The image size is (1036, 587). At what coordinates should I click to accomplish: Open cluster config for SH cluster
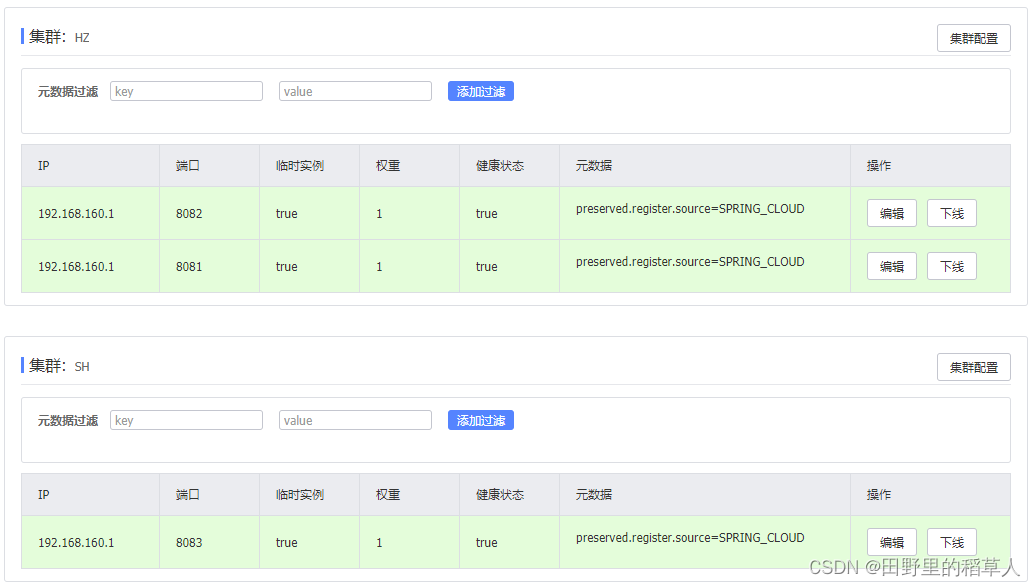point(973,368)
